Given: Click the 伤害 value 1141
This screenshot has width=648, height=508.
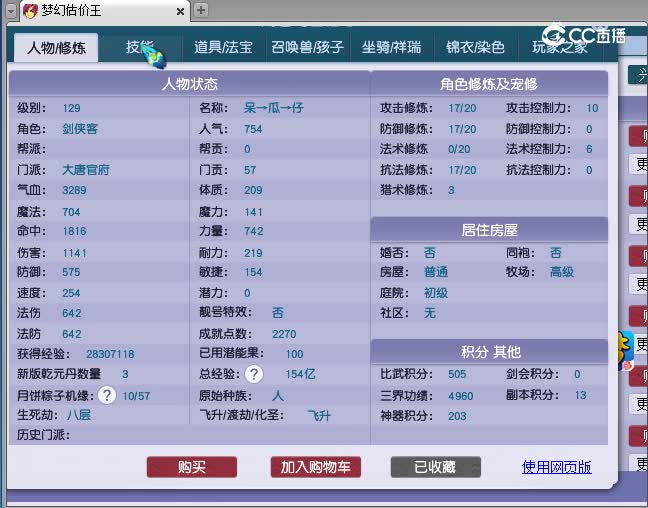Looking at the screenshot, I should pyautogui.click(x=74, y=253).
